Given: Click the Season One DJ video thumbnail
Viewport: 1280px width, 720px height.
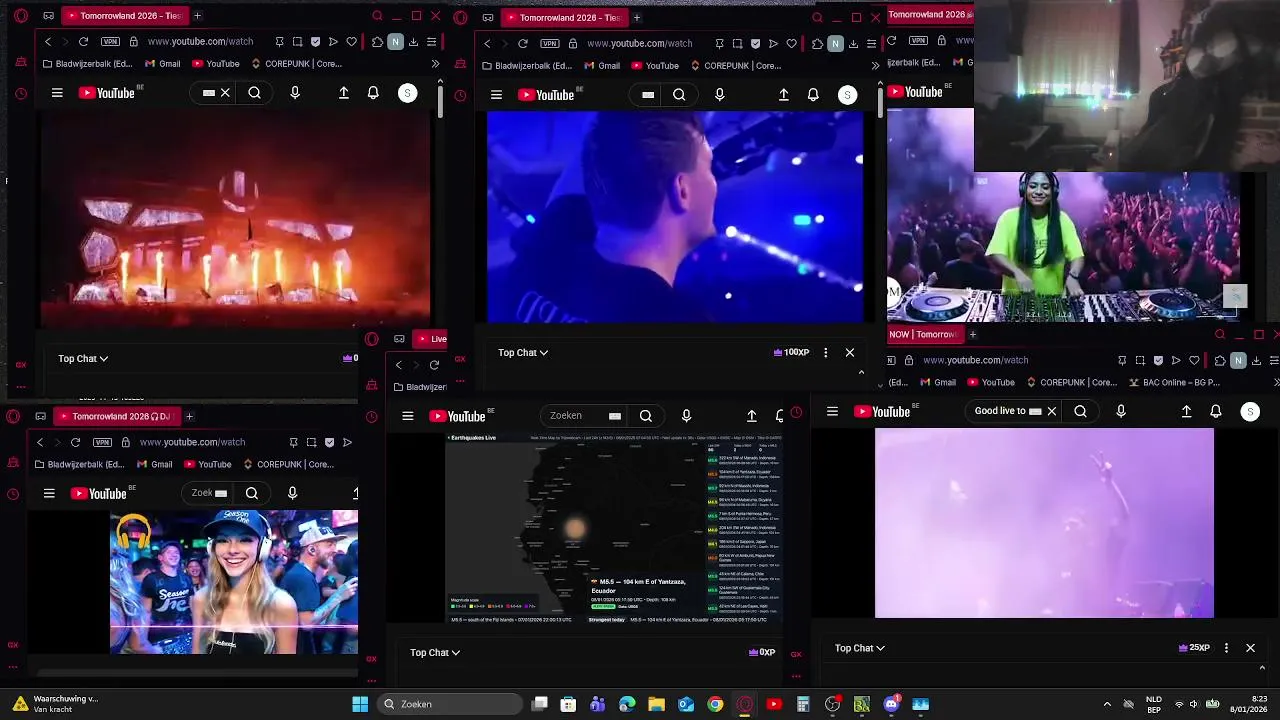Looking at the screenshot, I should pyautogui.click(x=234, y=582).
